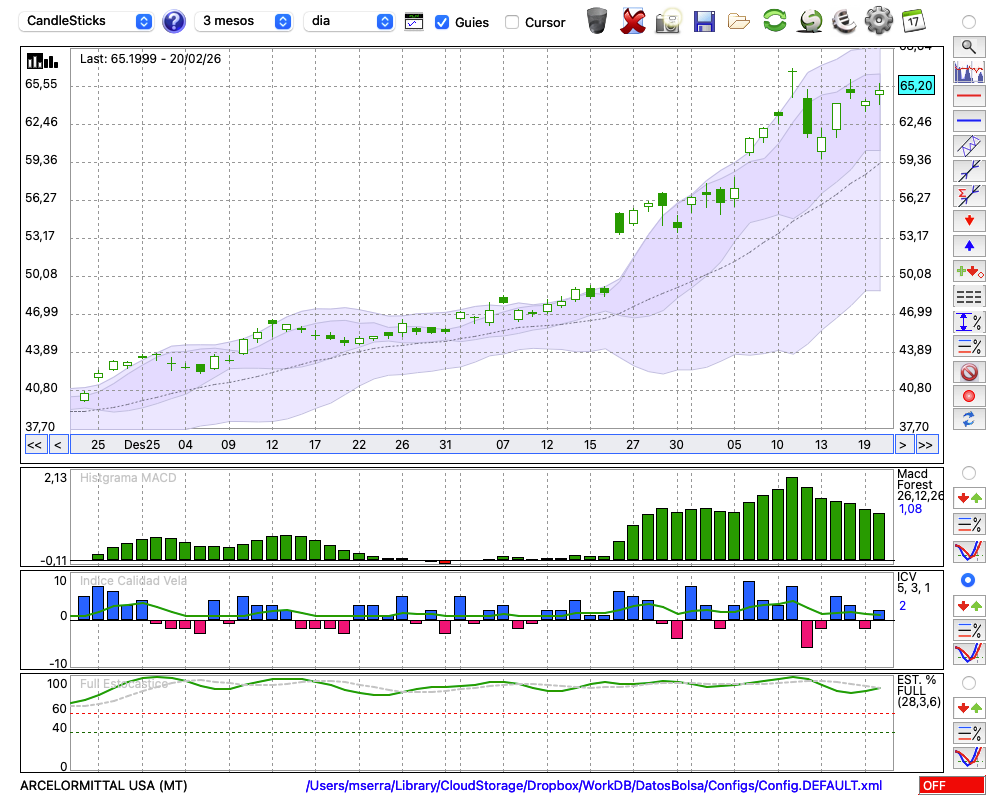This screenshot has height=800, width=1000.
Task: Select the red horizontal line tool
Action: point(968,96)
